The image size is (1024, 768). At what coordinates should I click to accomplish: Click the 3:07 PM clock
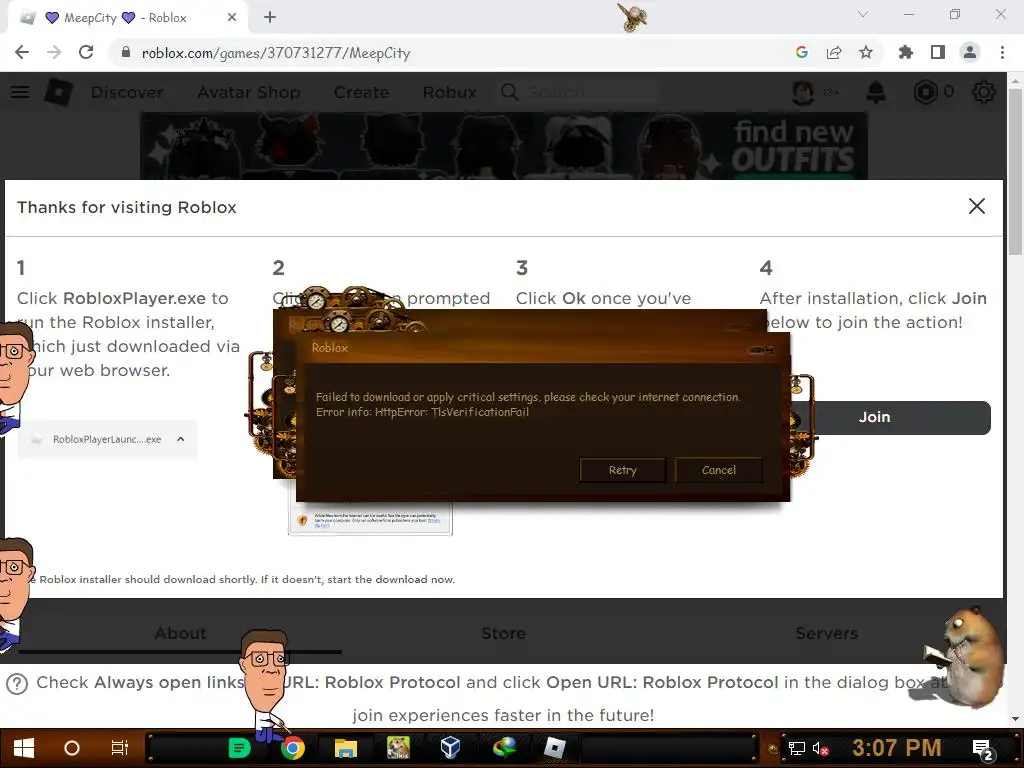(897, 748)
